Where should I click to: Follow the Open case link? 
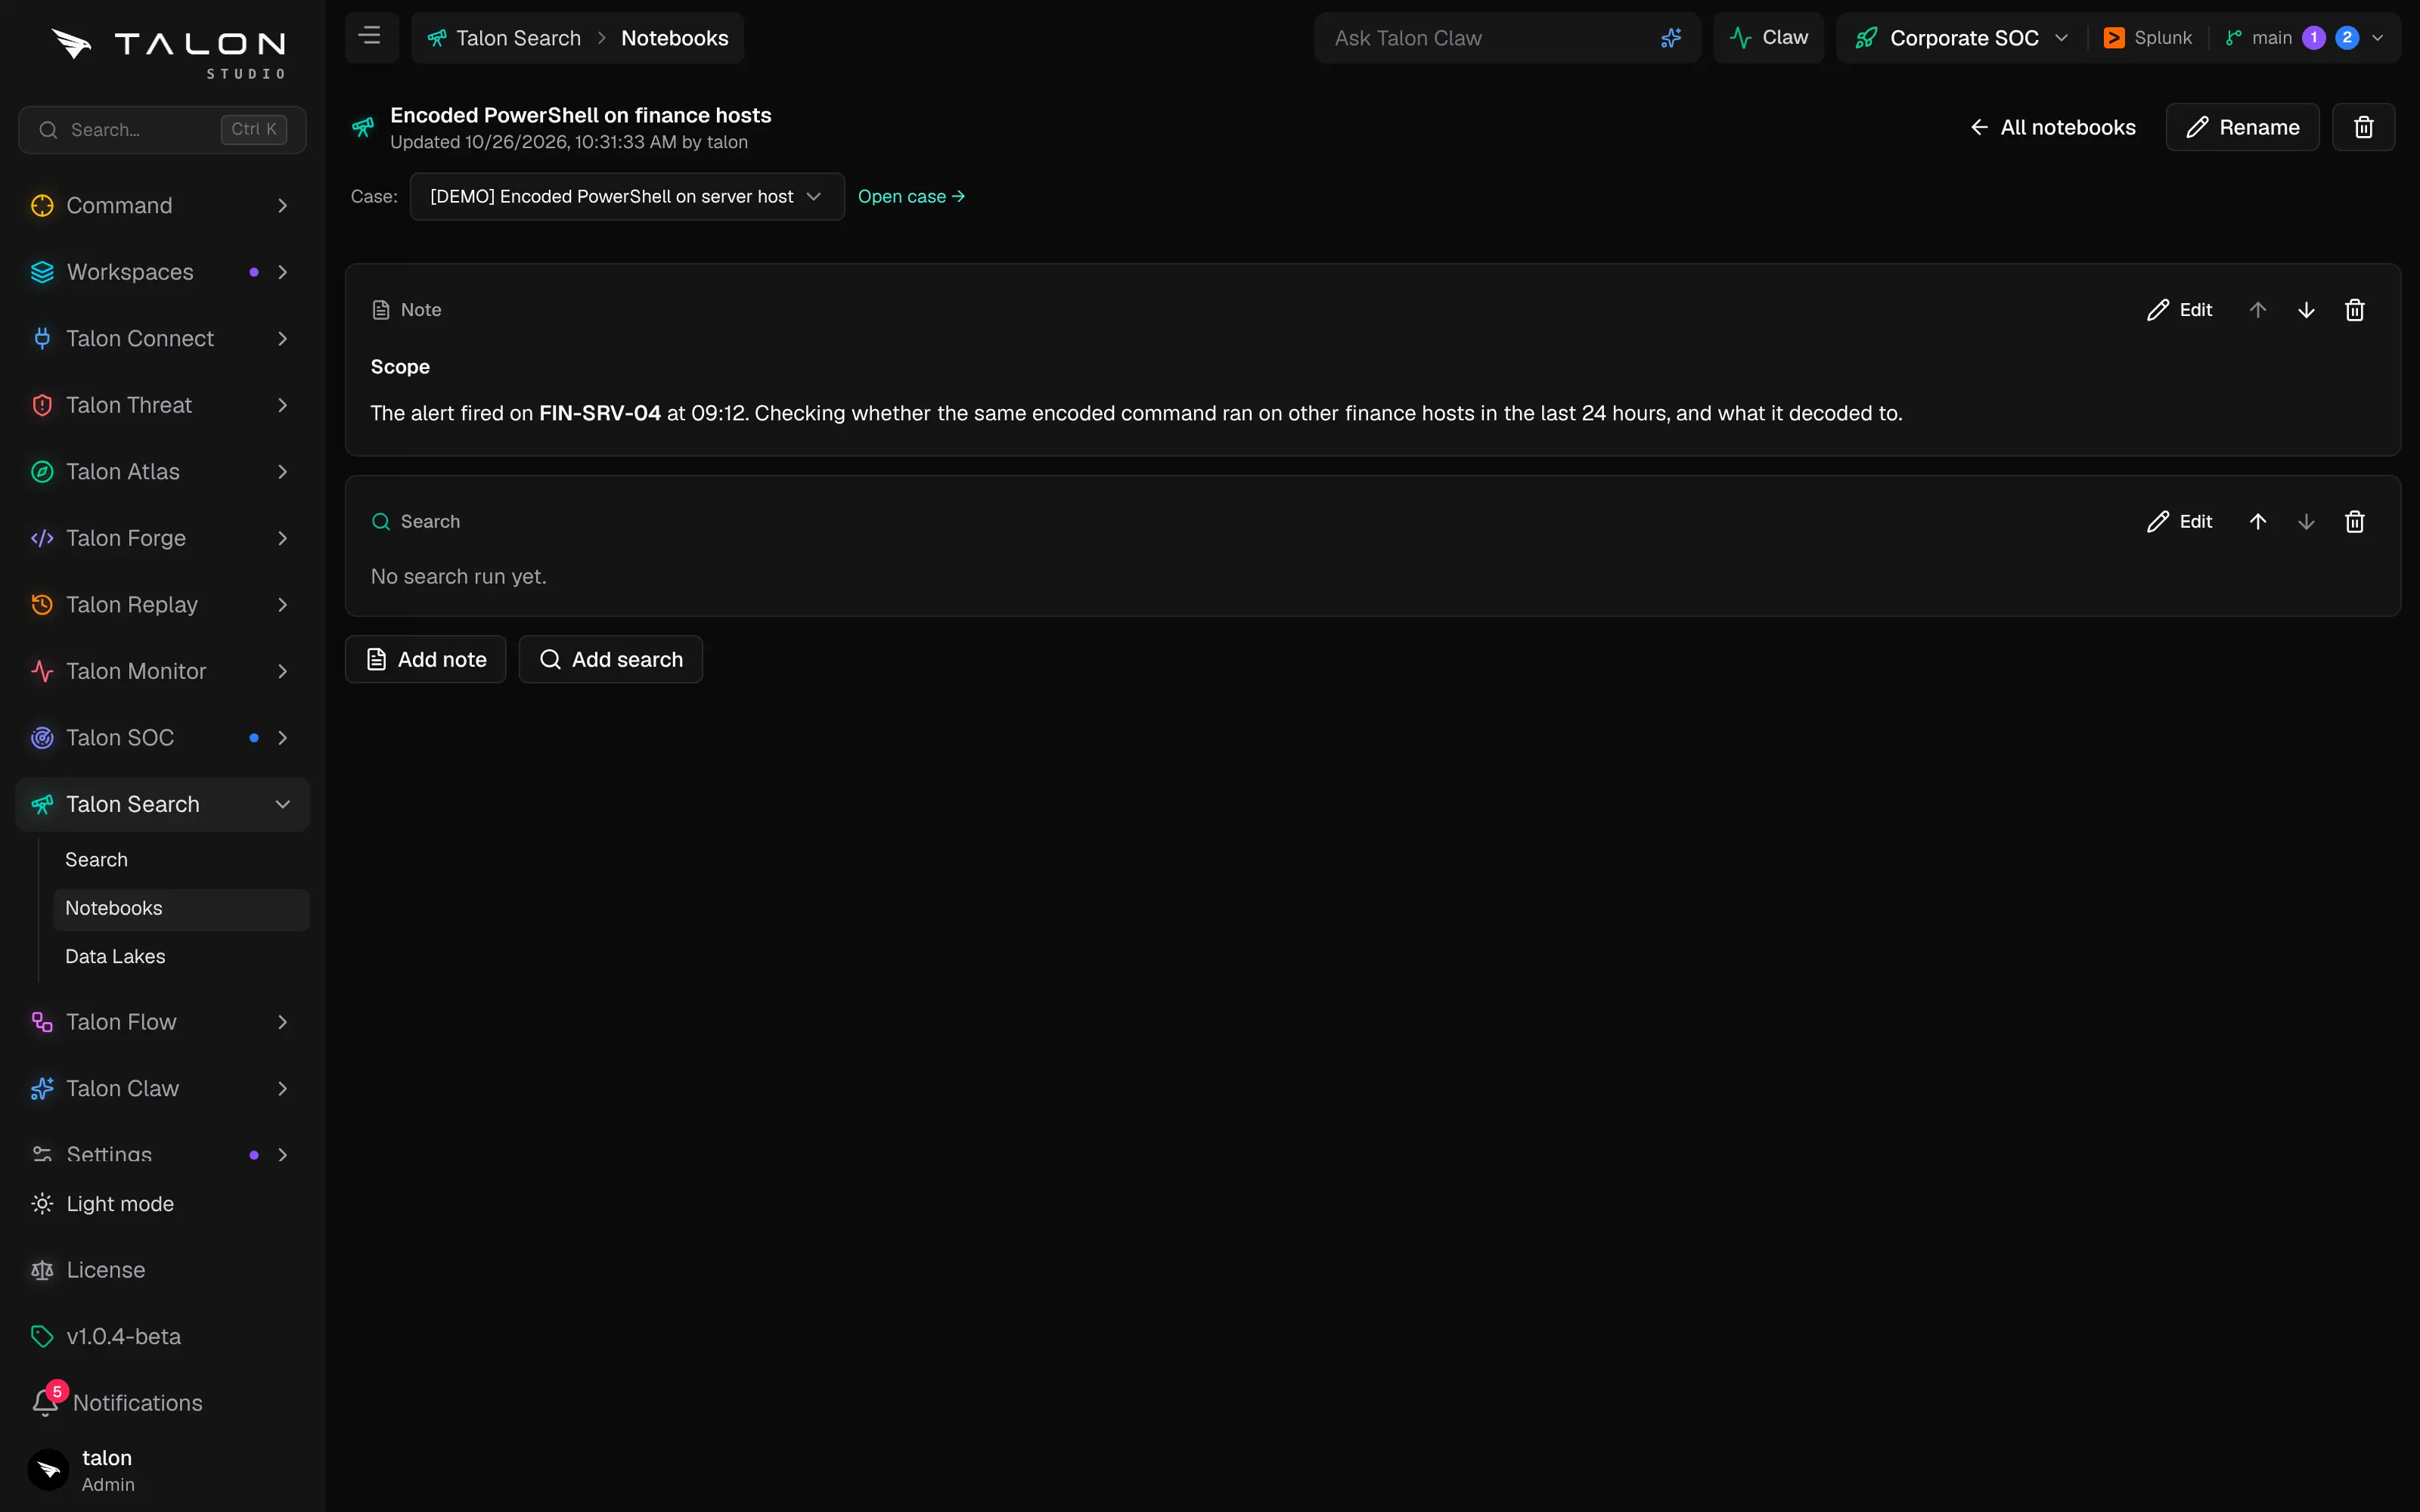[x=911, y=197]
